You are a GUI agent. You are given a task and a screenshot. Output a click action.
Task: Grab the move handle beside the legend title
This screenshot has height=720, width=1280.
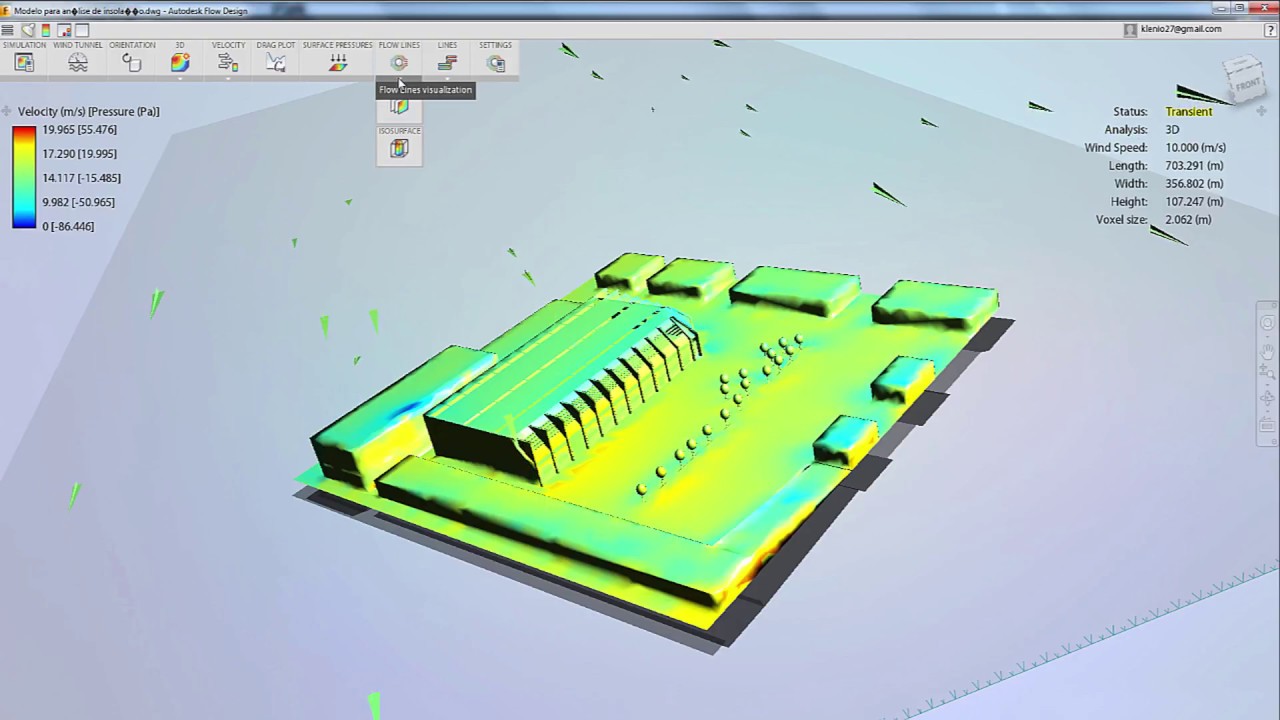click(8, 112)
